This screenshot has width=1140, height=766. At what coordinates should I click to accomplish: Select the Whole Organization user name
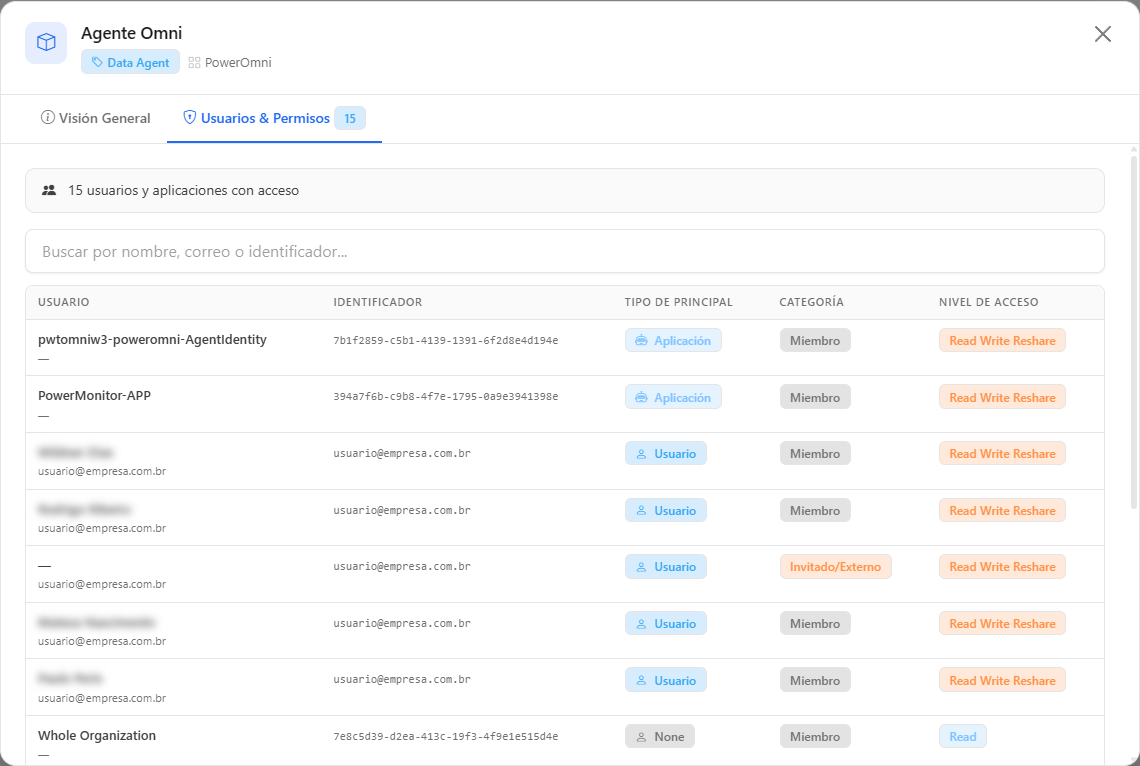97,735
